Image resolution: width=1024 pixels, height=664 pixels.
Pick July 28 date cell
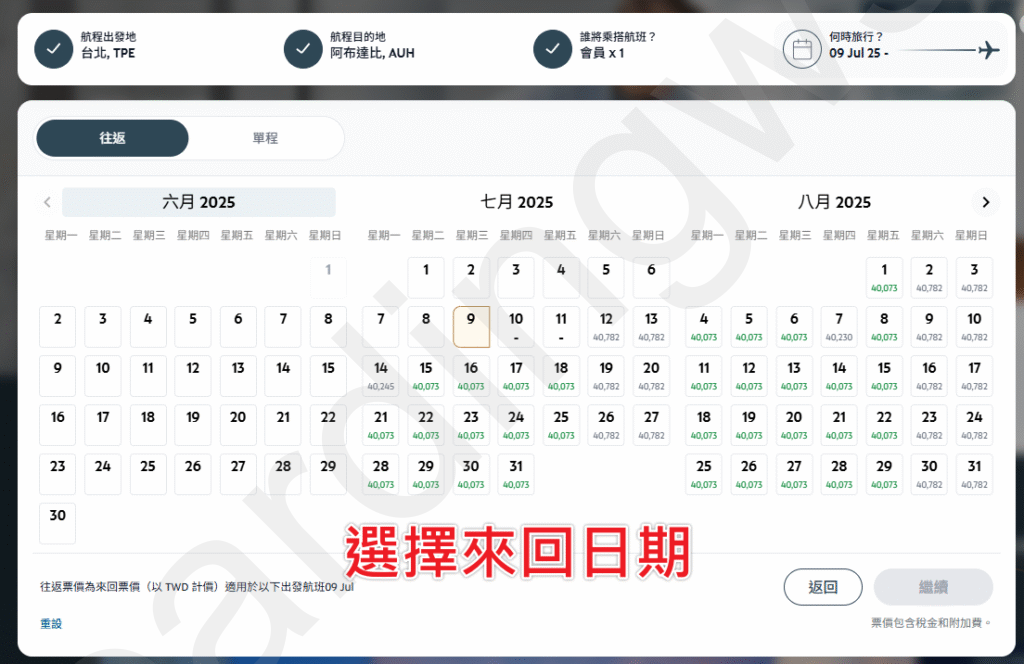381,474
